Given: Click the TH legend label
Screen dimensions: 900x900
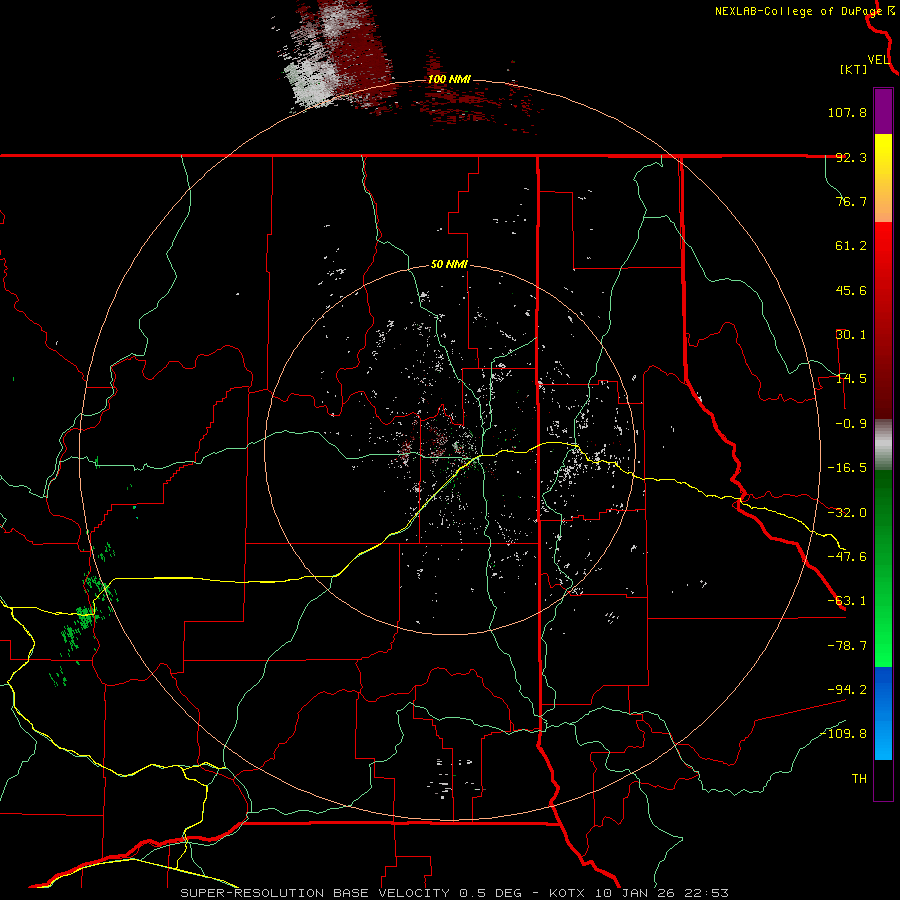Looking at the screenshot, I should pos(859,779).
